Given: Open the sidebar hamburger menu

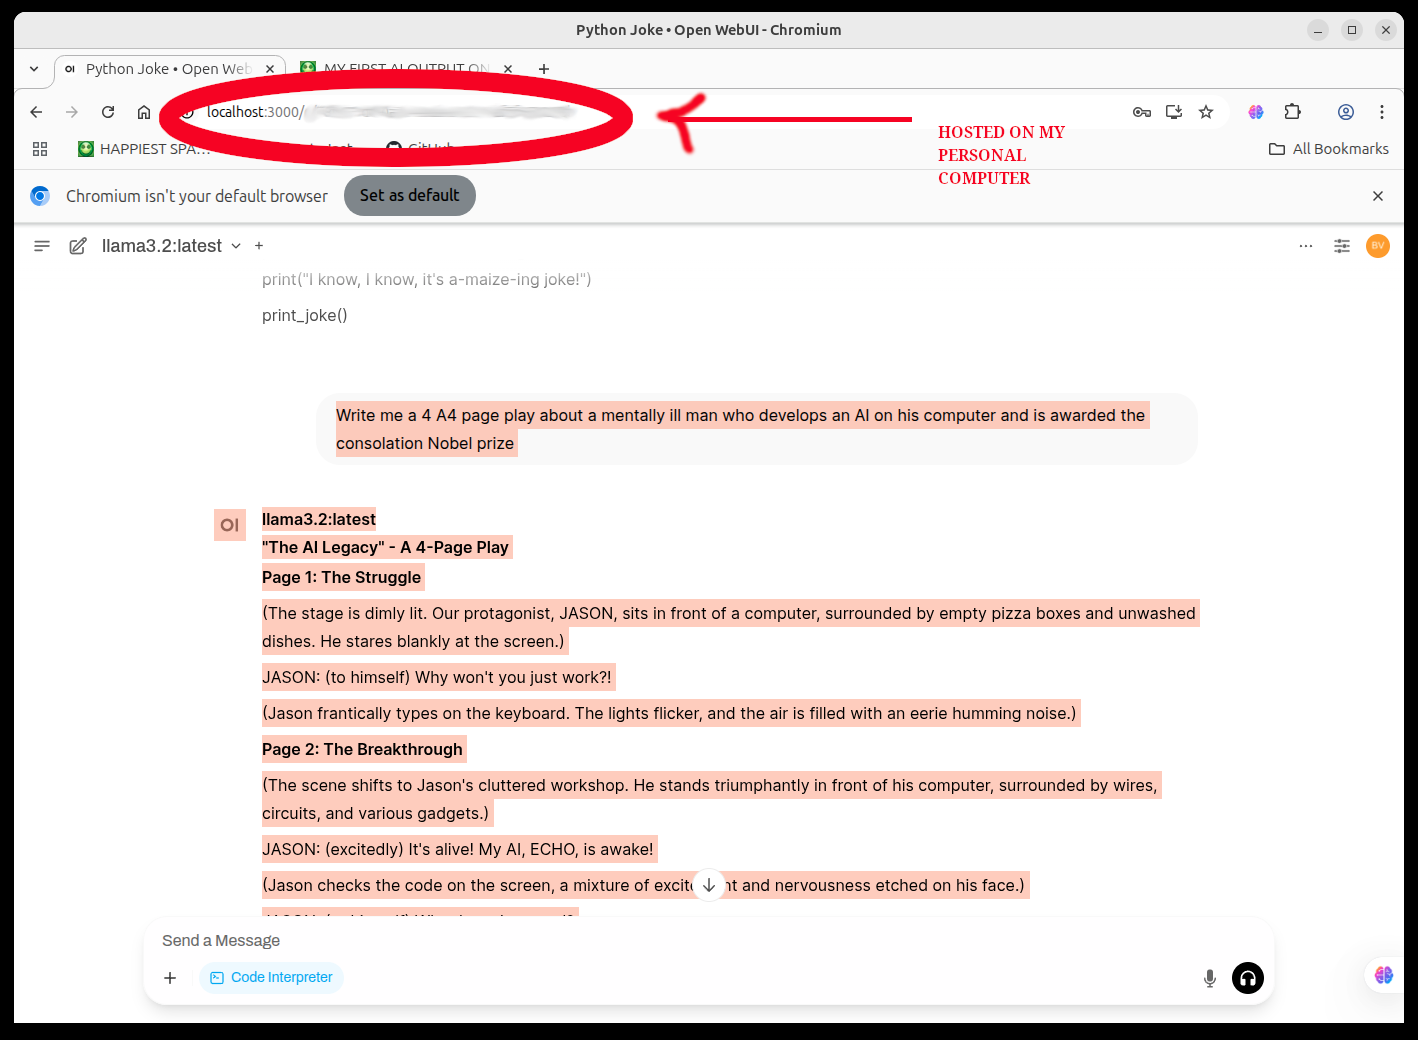Looking at the screenshot, I should coord(42,246).
